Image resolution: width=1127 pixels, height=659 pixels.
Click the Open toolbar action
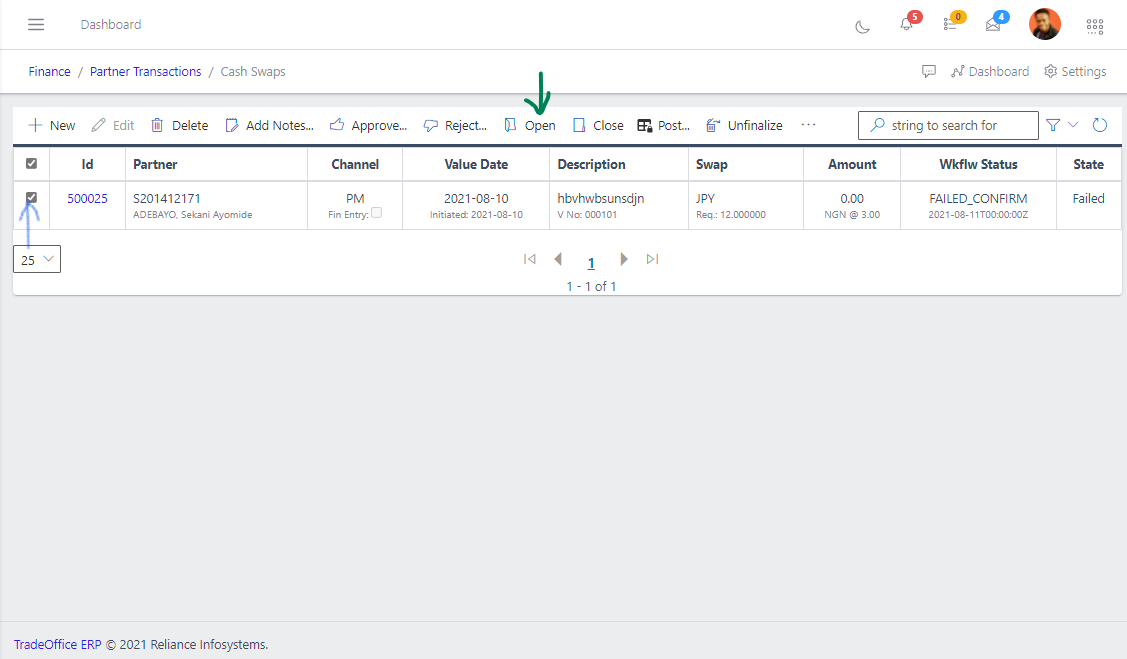pos(530,125)
